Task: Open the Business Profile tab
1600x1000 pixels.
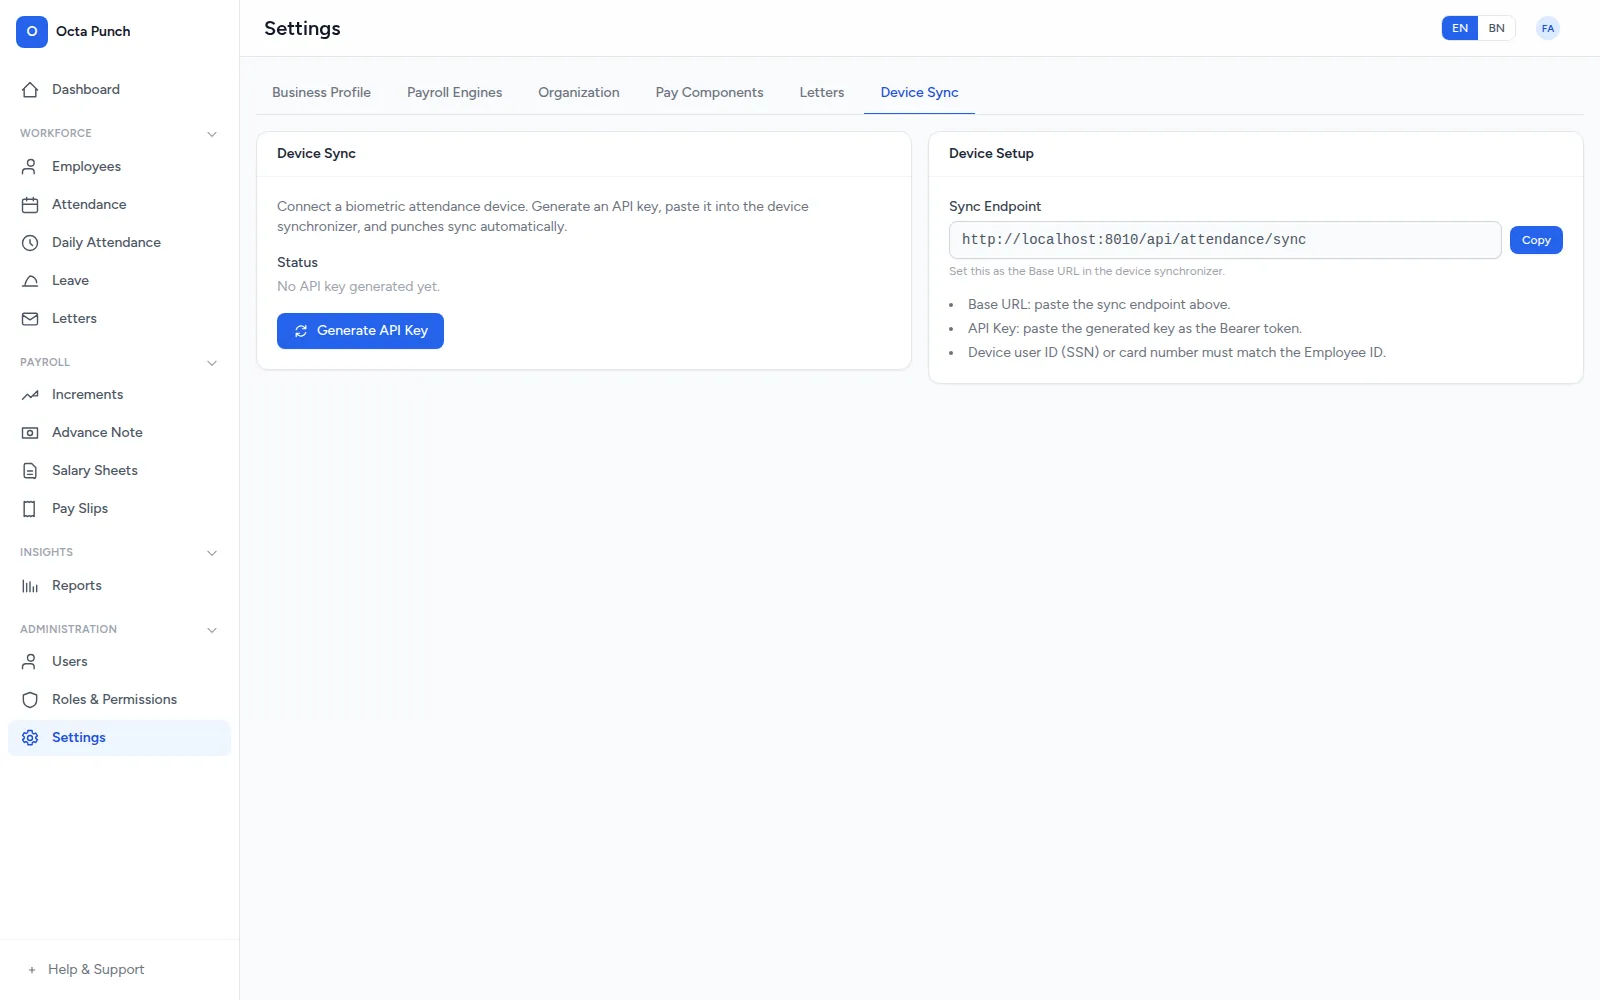Action: pyautogui.click(x=321, y=92)
